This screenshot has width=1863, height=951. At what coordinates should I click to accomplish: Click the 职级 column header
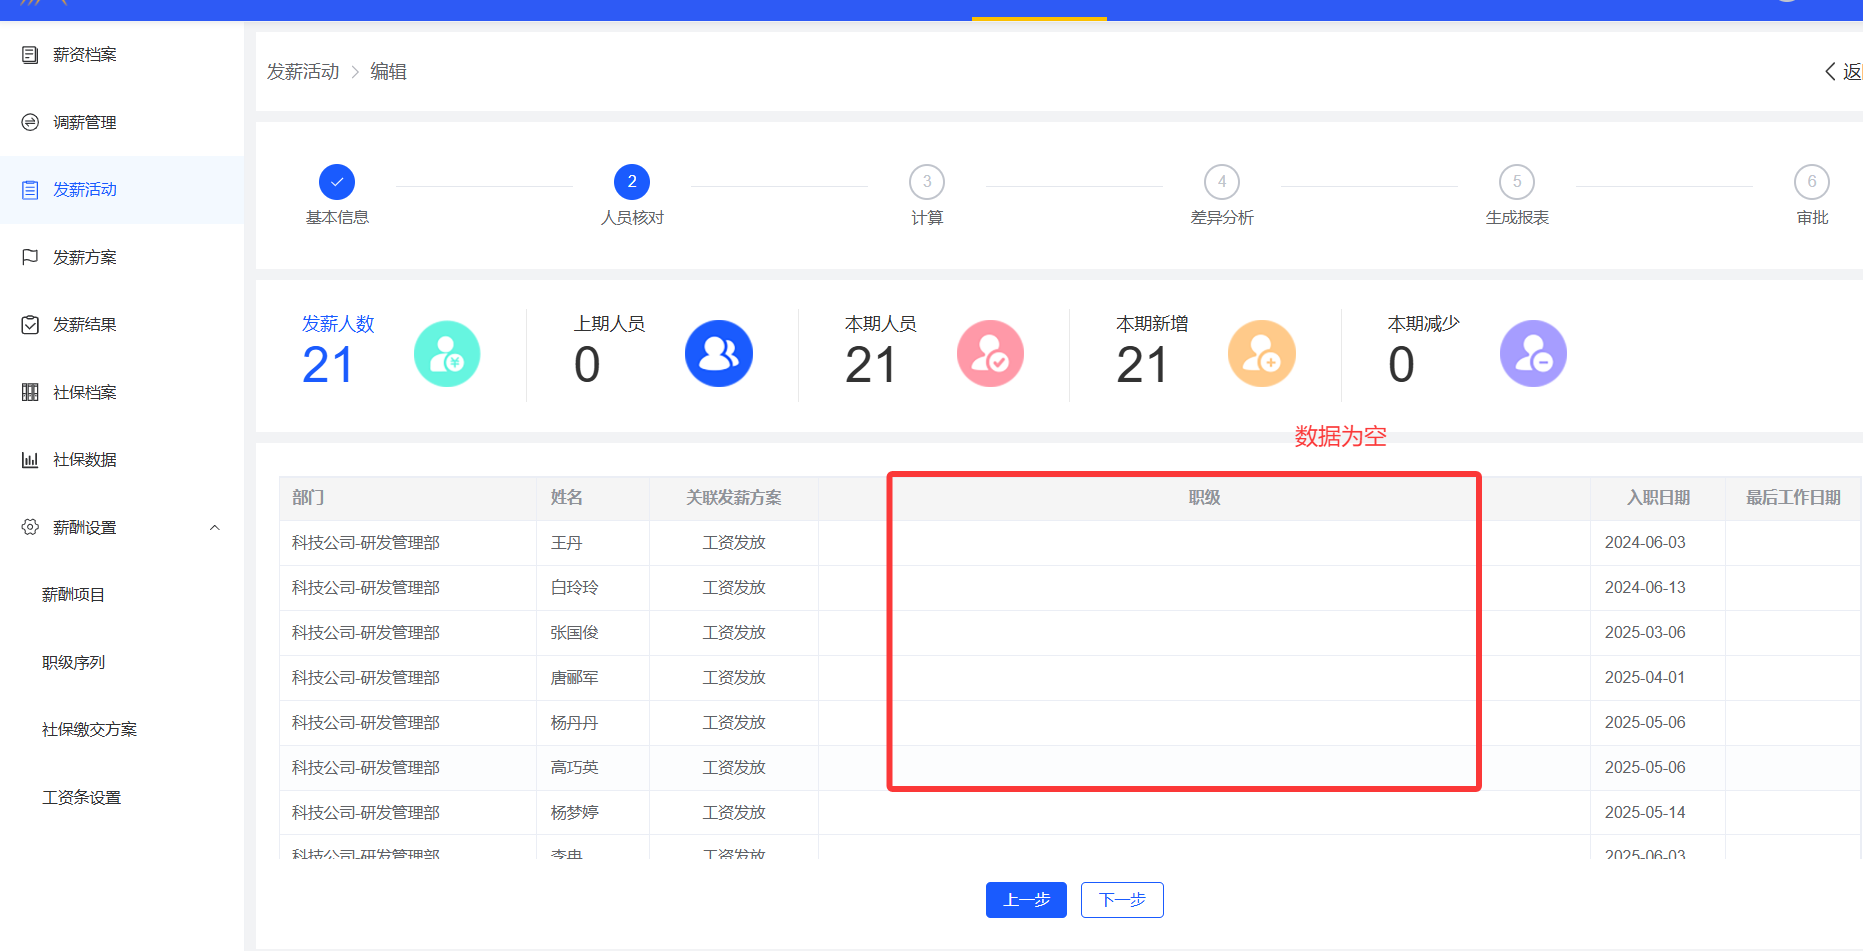pos(1204,498)
